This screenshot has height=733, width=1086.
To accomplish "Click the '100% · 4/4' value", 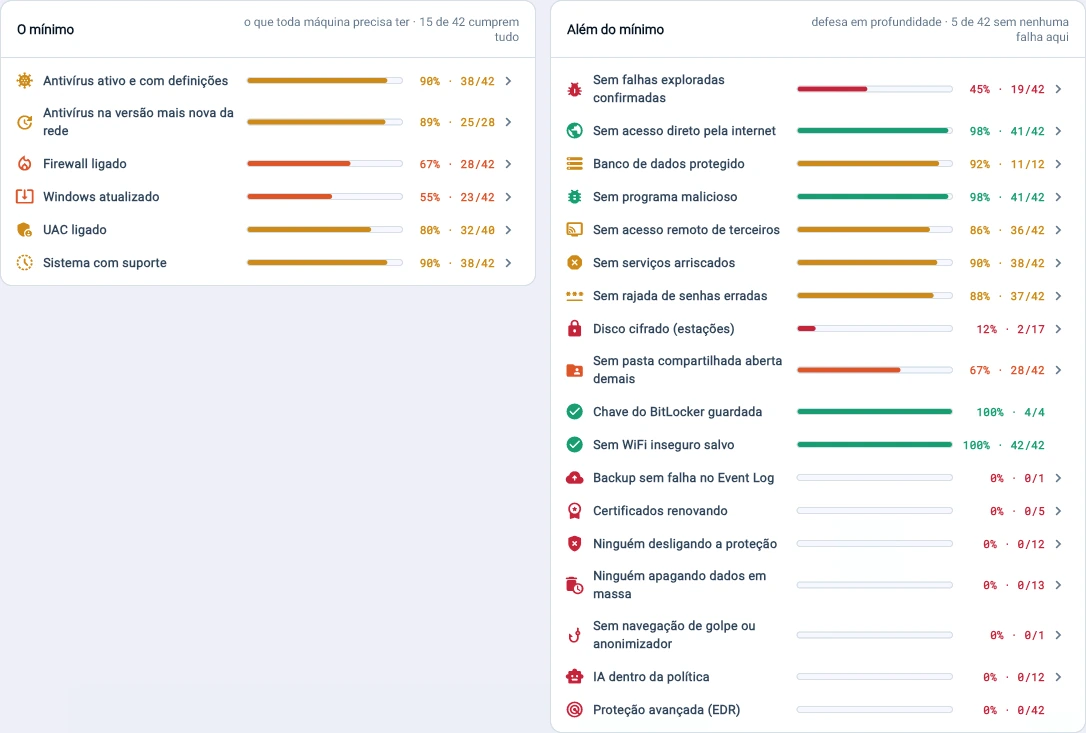I will coord(1011,412).
